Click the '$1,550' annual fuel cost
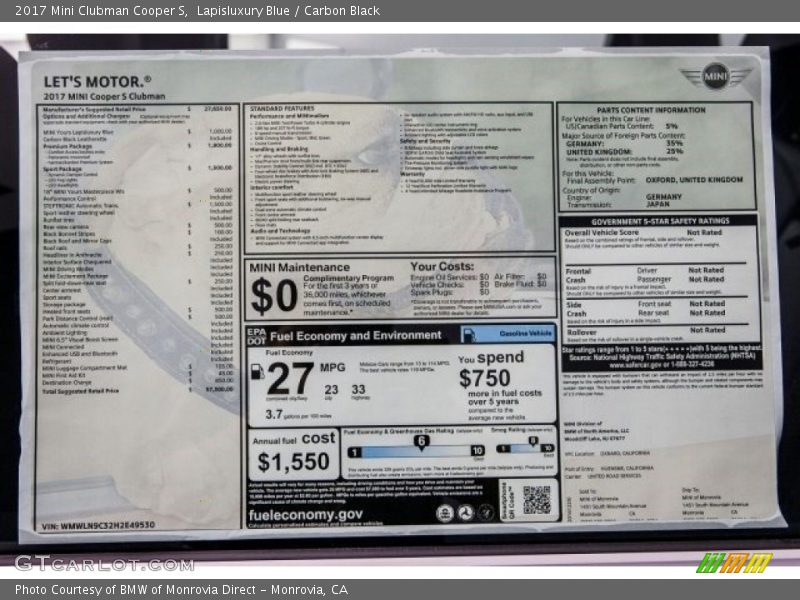Image resolution: width=800 pixels, height=600 pixels. [293, 462]
